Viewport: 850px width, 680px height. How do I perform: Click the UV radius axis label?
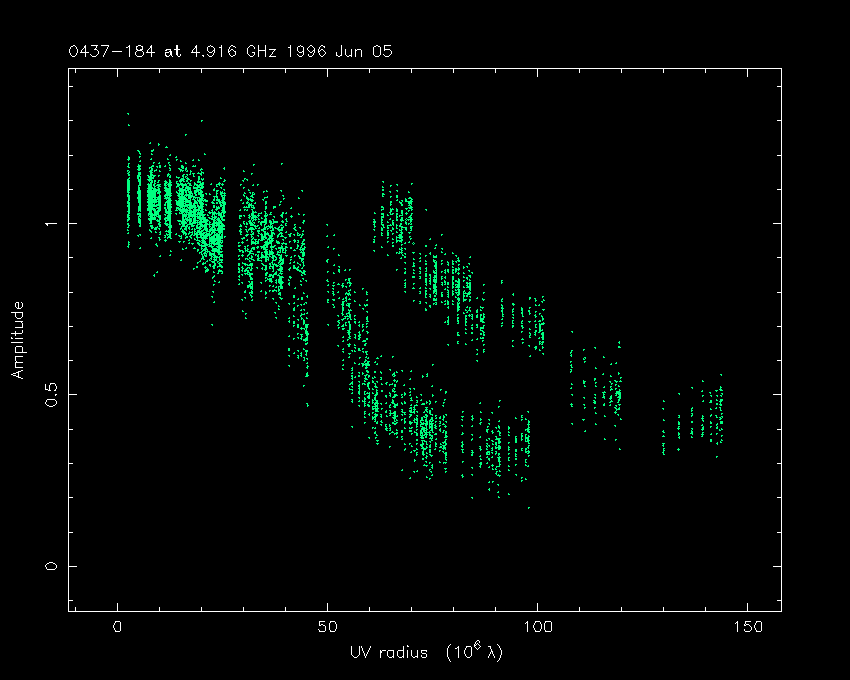tap(386, 653)
